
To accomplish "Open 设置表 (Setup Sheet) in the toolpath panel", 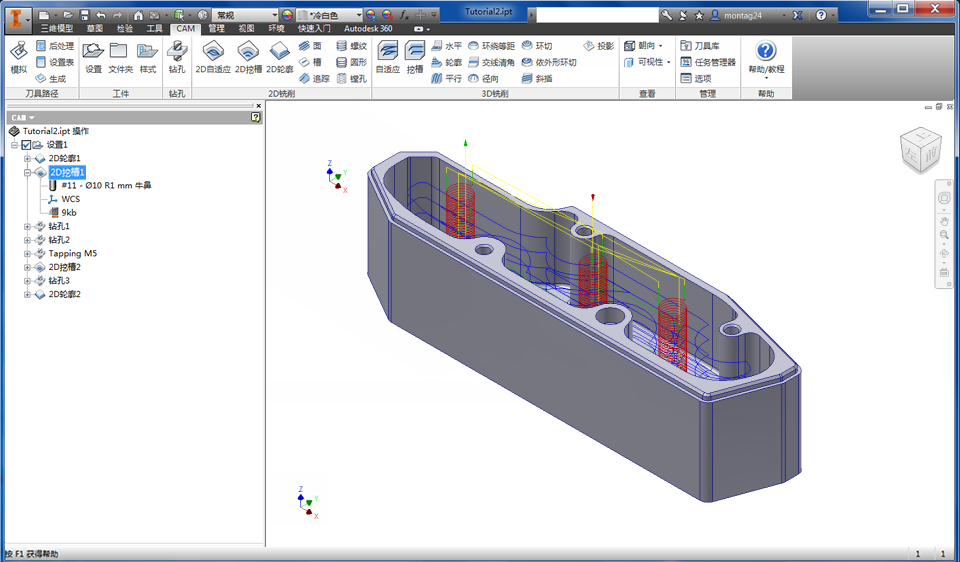I will [54, 62].
